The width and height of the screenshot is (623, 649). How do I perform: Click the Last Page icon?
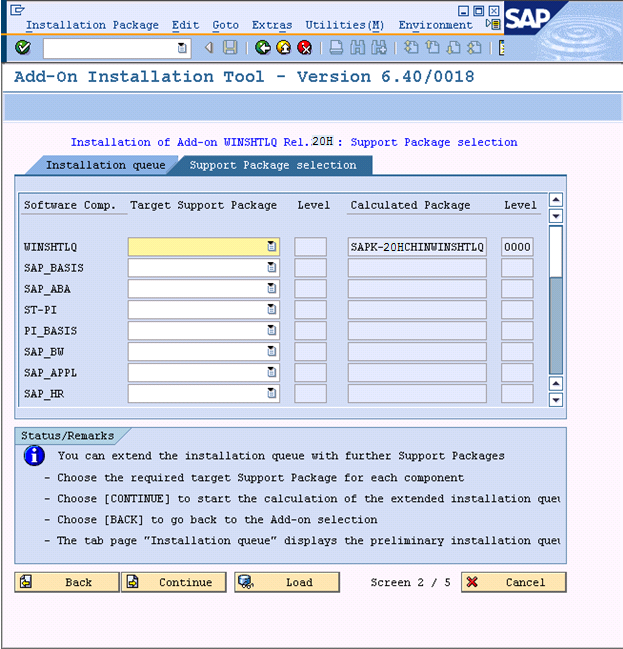point(475,48)
